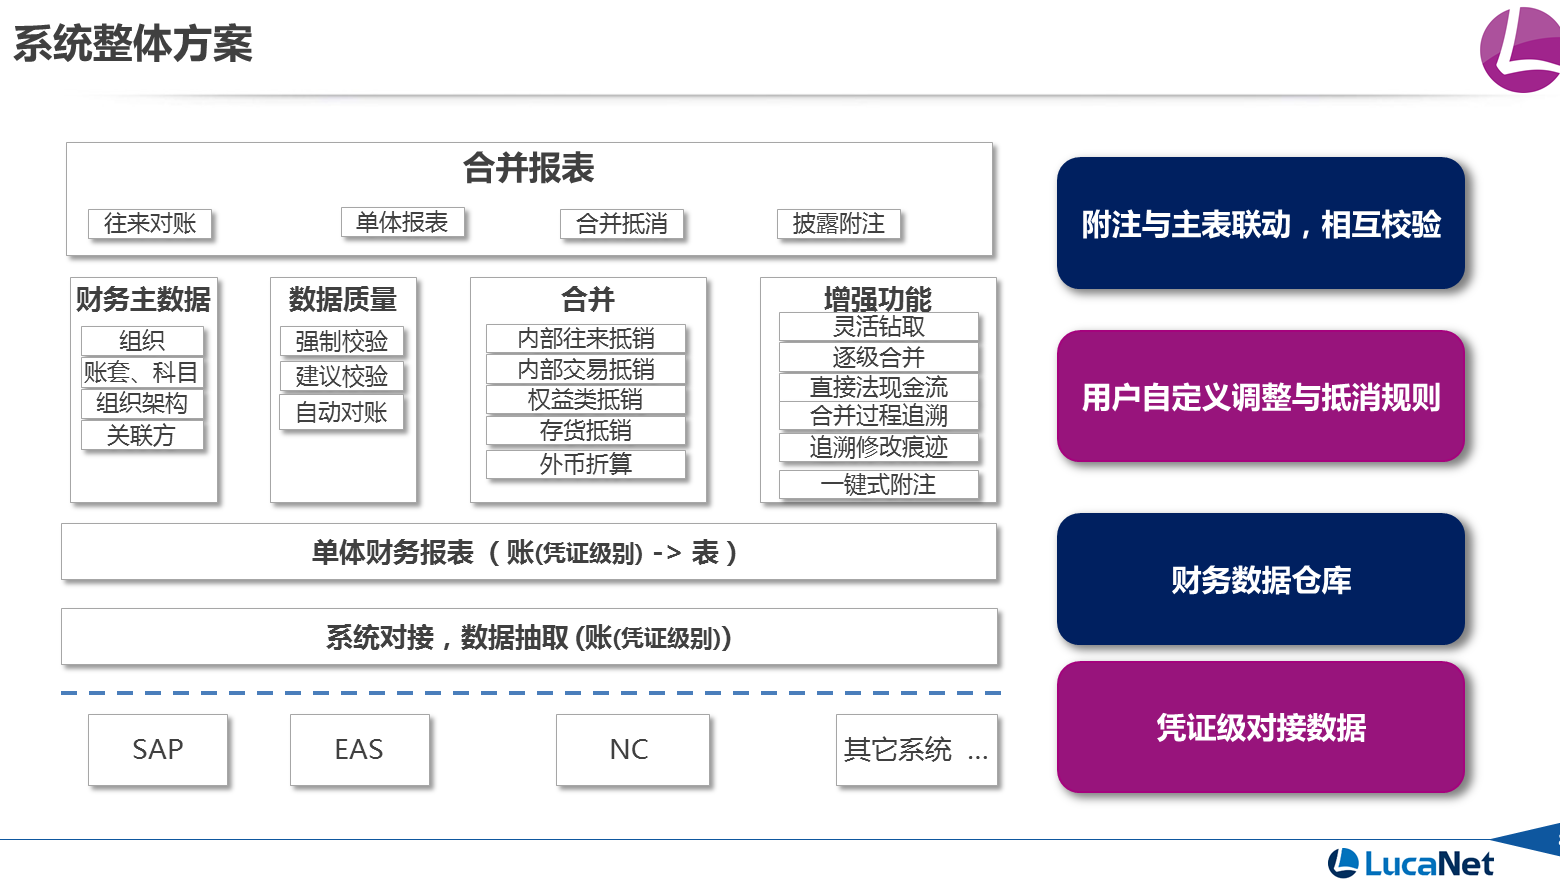Click the 建议校验 item
The height and width of the screenshot is (881, 1560).
342,376
